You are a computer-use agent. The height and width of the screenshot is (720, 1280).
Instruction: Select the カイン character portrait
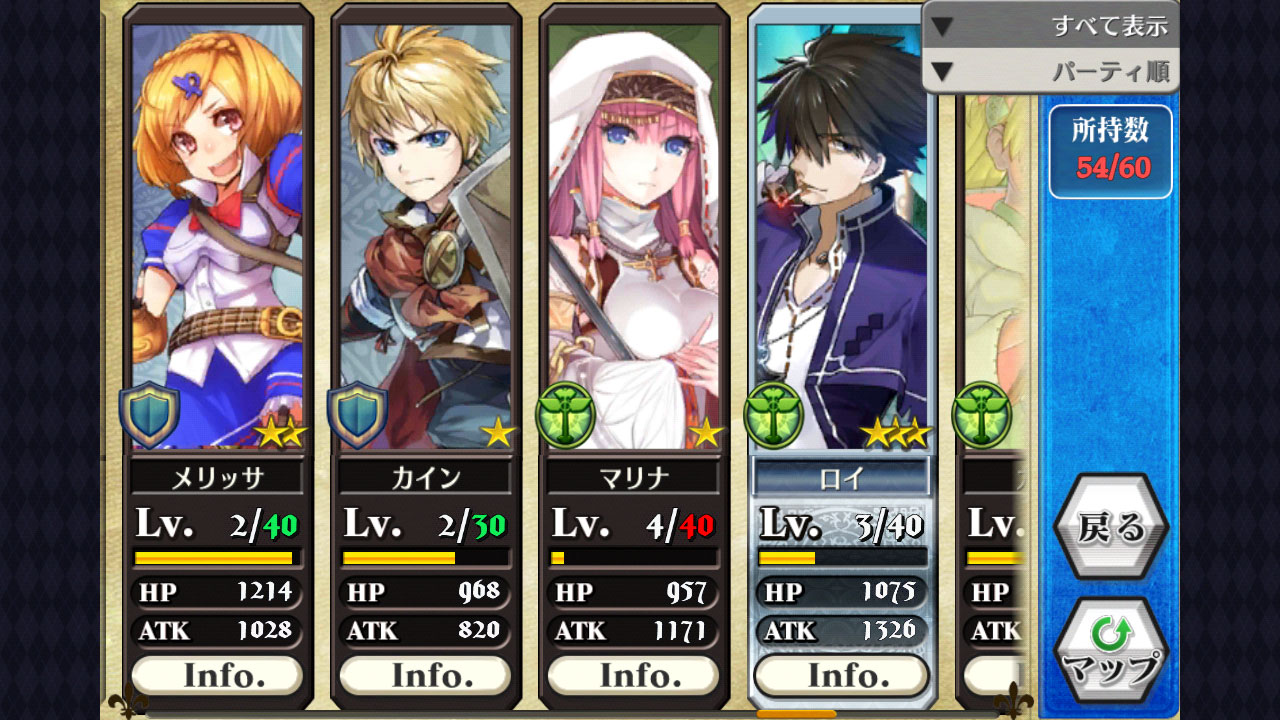pos(425,236)
